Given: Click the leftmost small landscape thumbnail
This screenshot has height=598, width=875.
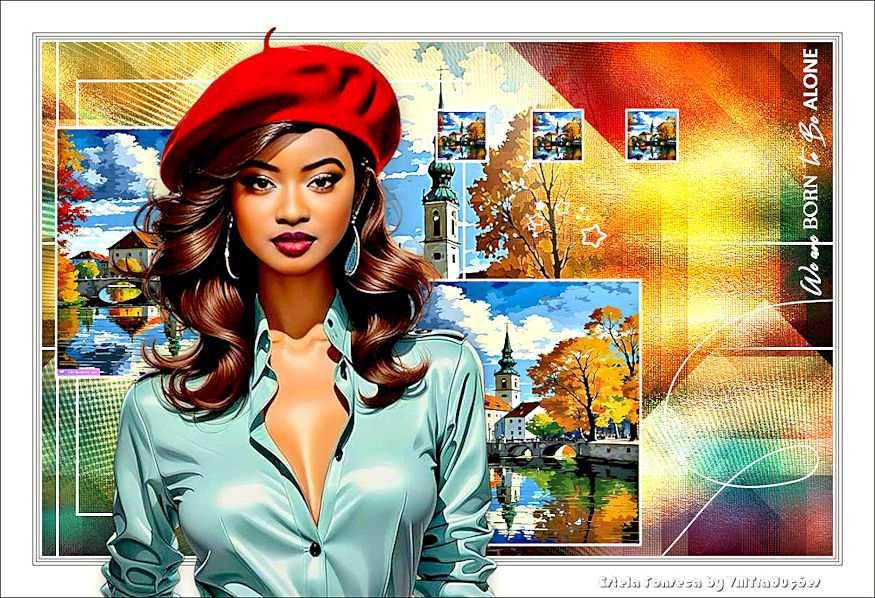Looking at the screenshot, I should (x=462, y=135).
